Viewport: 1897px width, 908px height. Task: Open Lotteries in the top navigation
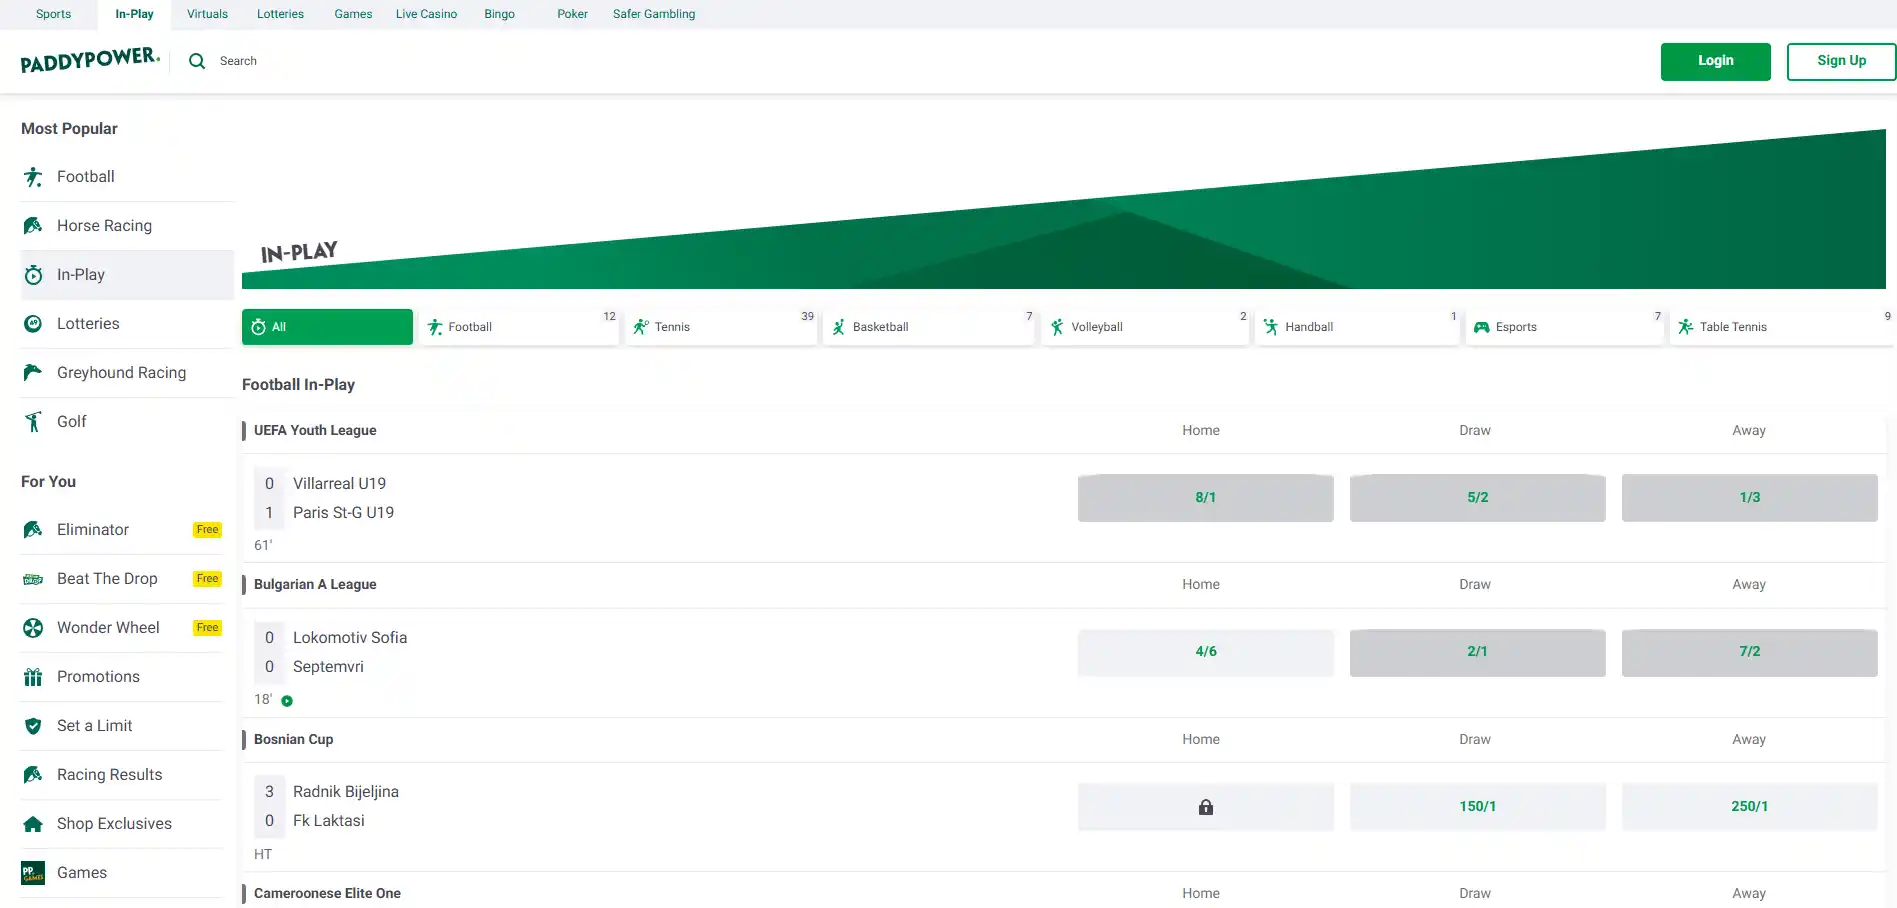(280, 14)
